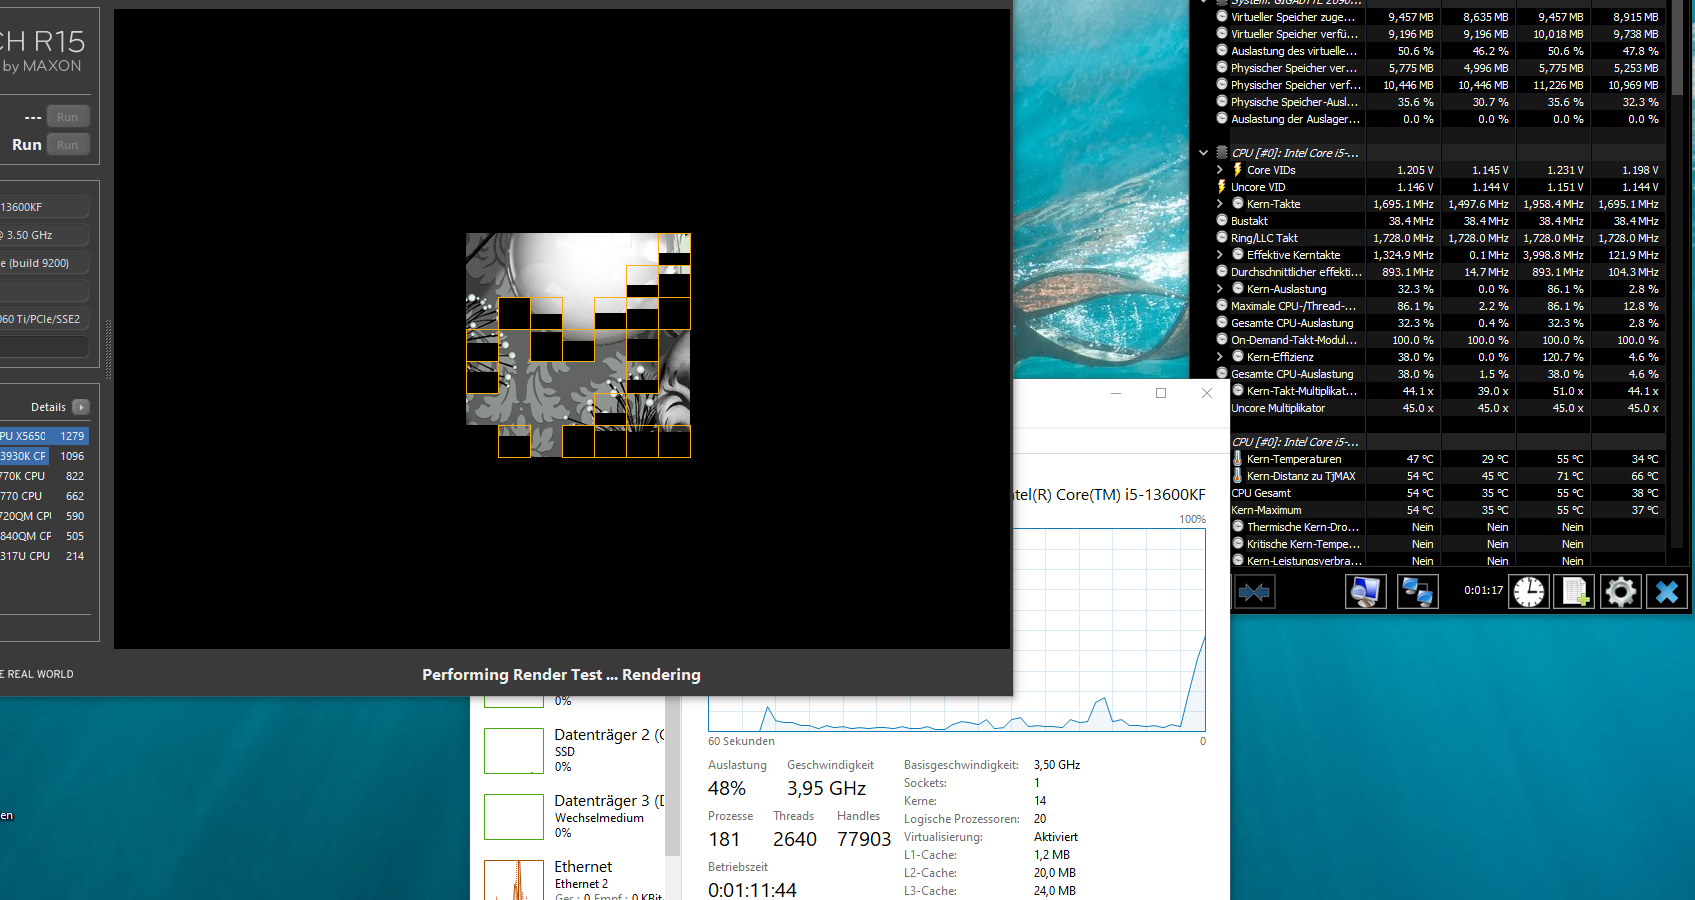This screenshot has width=1695, height=900.
Task: Click the Run button beside the bold Run label
Action: pos(67,145)
